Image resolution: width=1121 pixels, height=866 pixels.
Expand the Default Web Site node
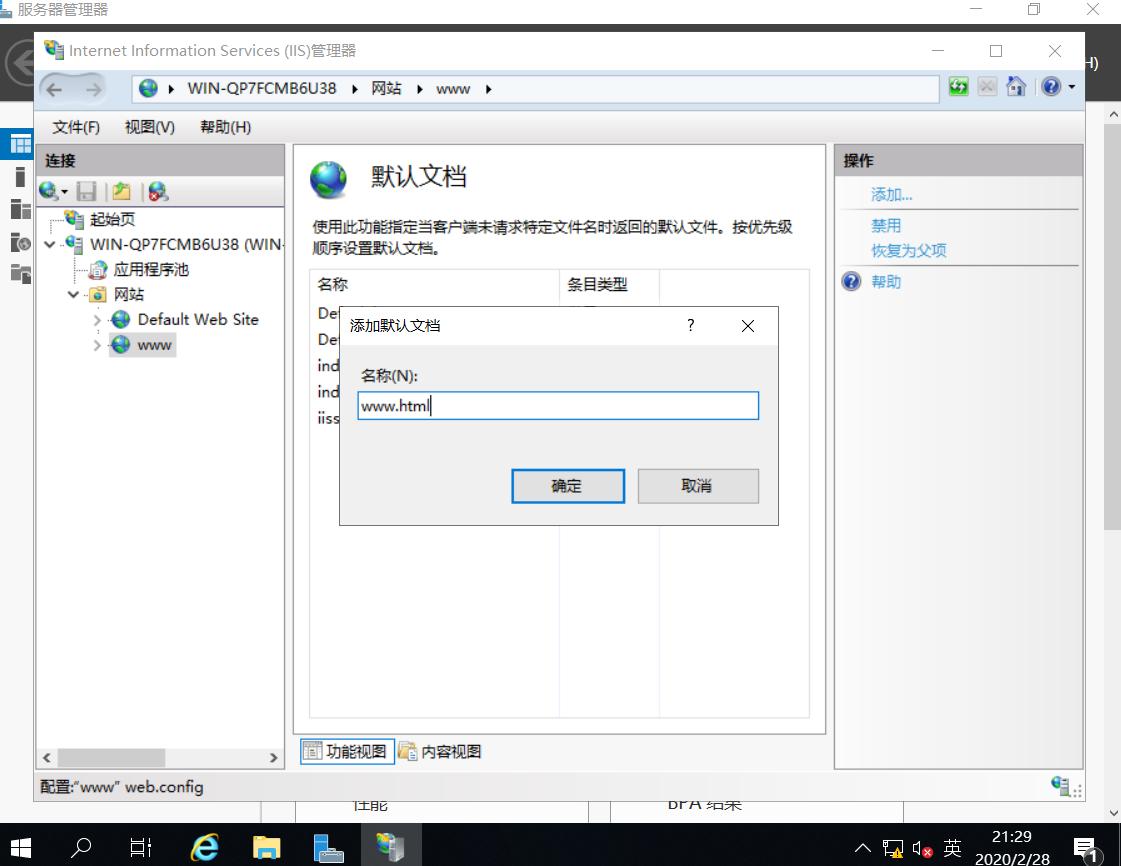click(x=97, y=319)
